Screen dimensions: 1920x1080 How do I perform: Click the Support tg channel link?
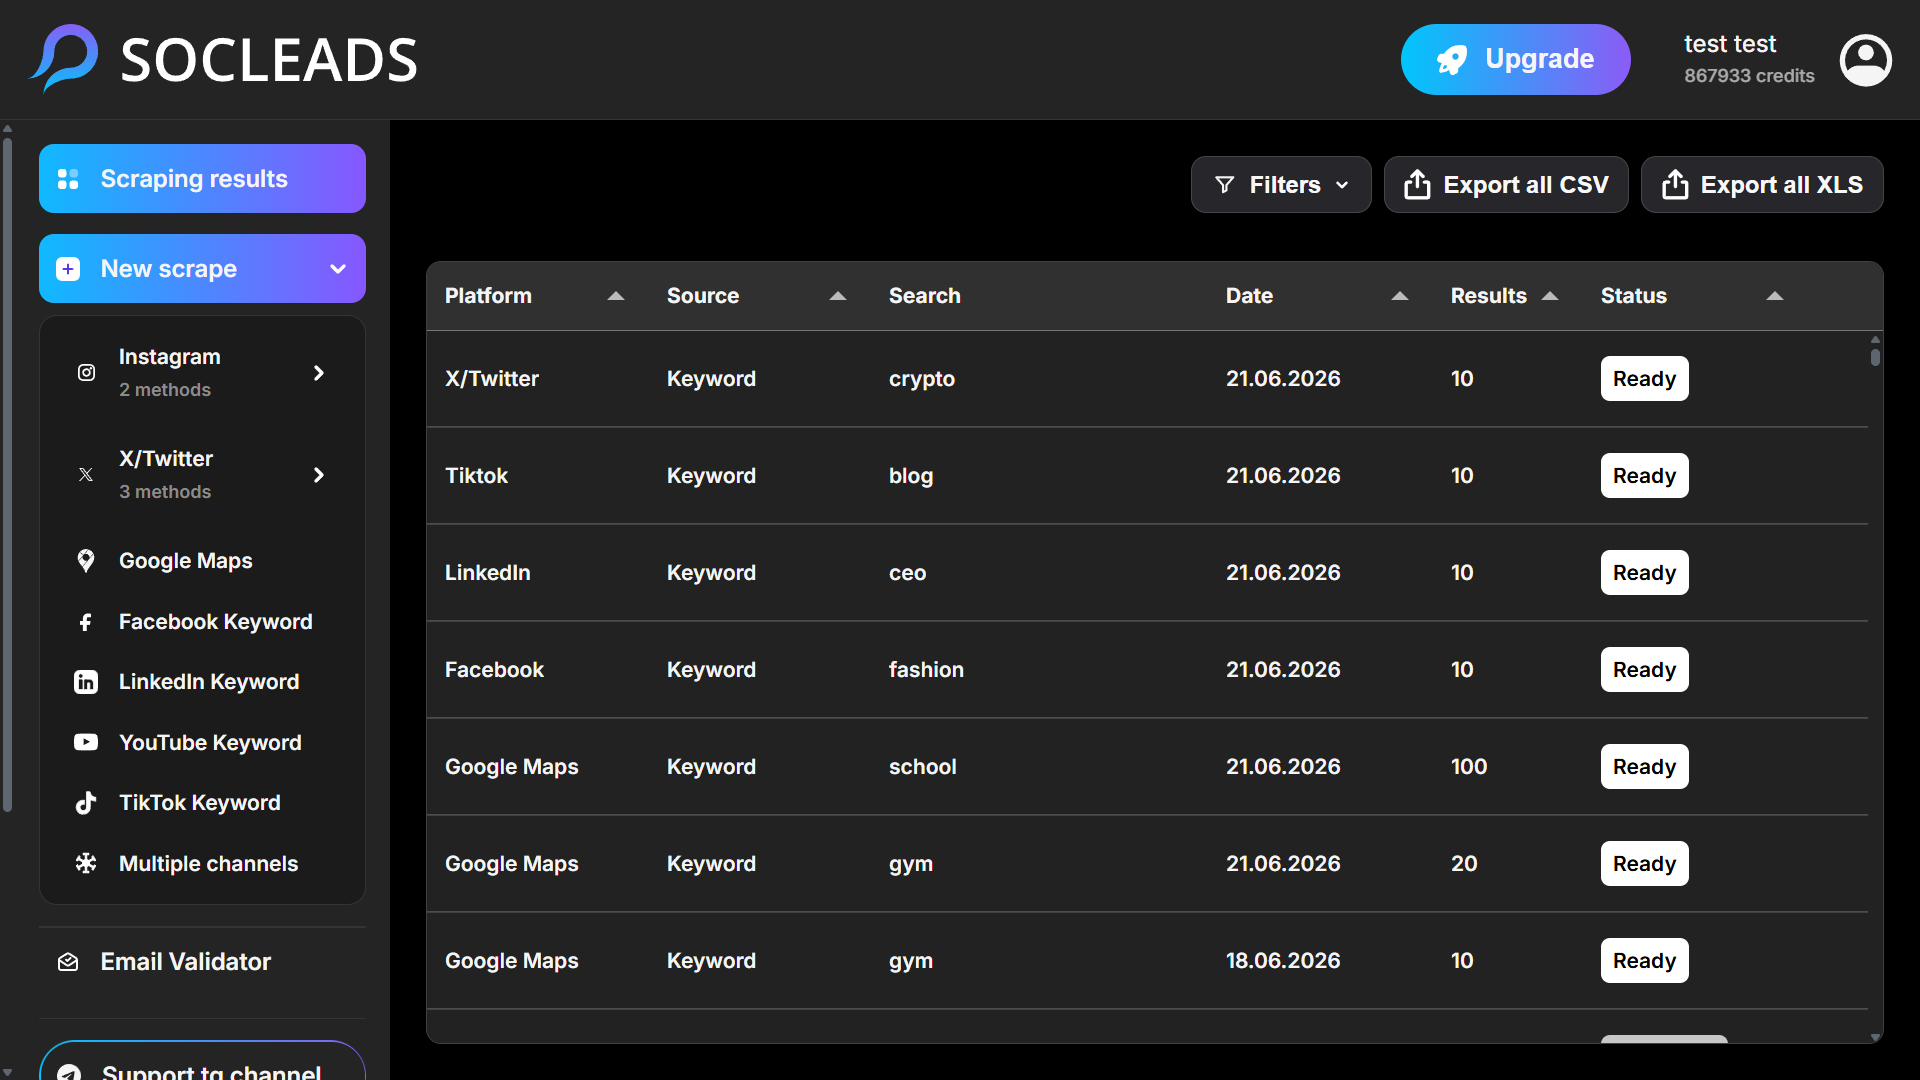click(x=202, y=1061)
